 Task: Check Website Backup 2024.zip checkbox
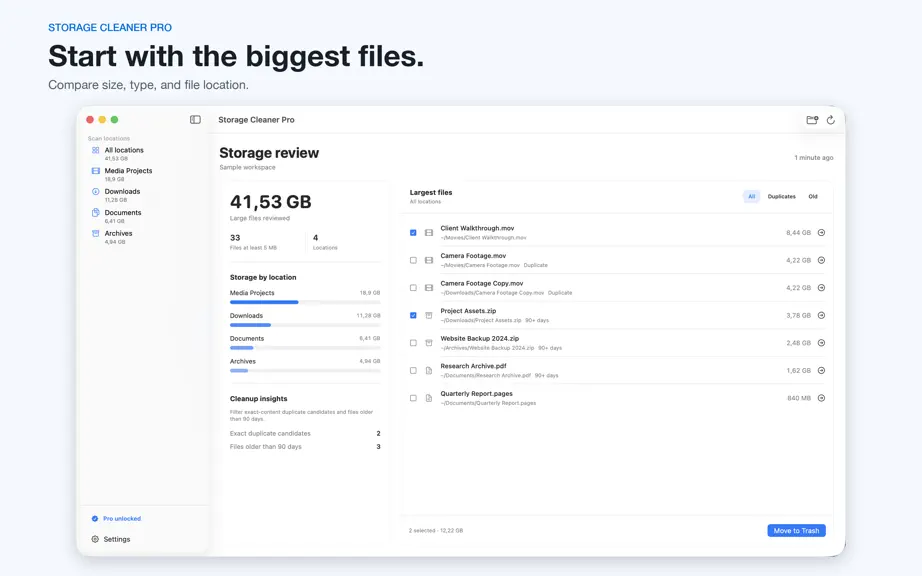(413, 343)
